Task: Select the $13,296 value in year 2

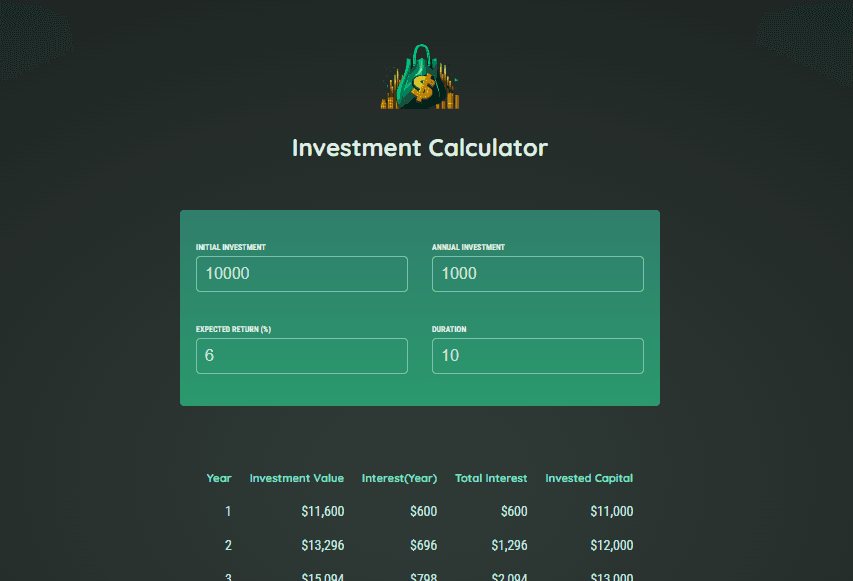Action: pyautogui.click(x=323, y=545)
